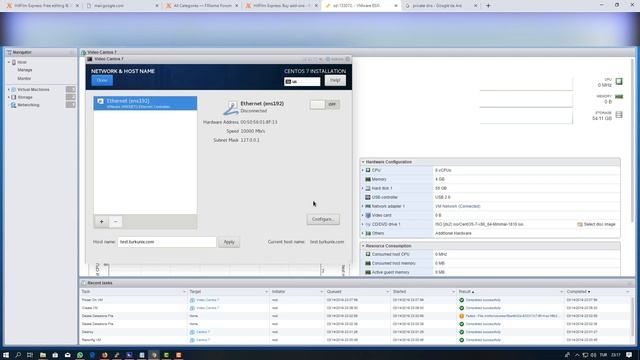Expand the CPU hardware row

coord(362,170)
